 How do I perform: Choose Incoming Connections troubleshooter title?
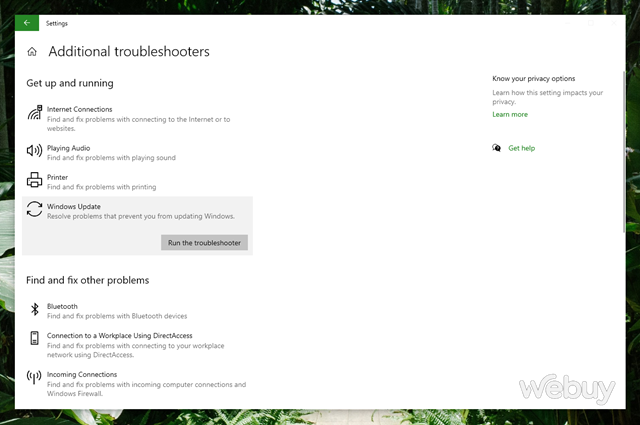click(x=82, y=374)
